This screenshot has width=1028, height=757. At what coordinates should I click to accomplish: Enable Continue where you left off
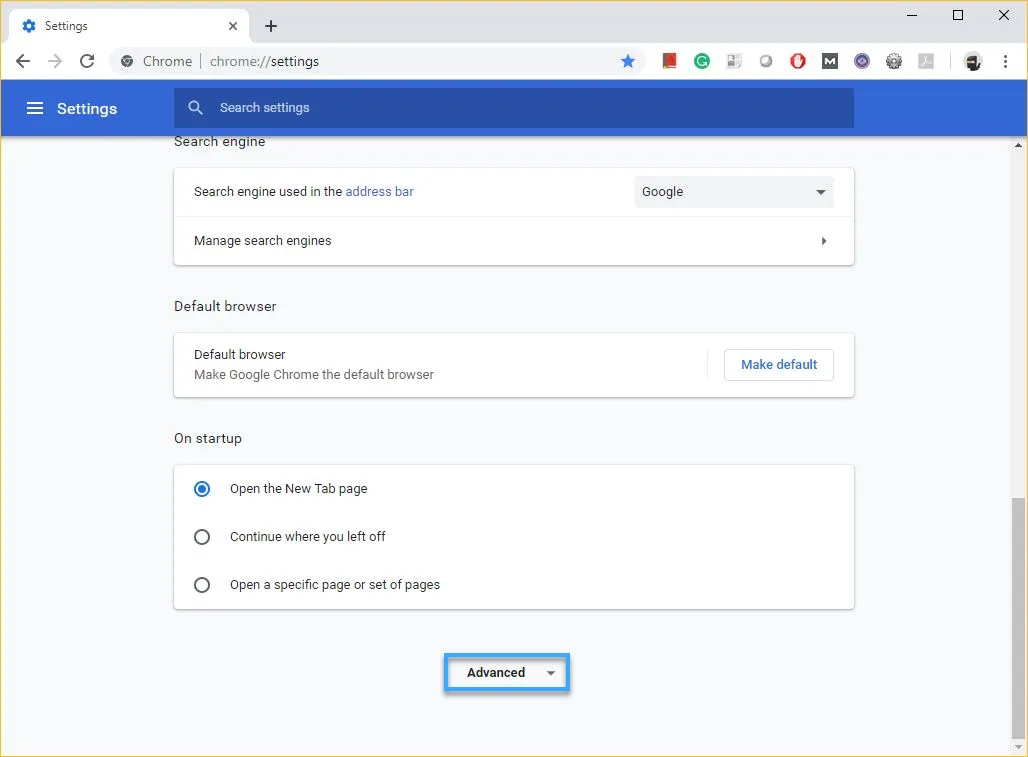tap(201, 537)
